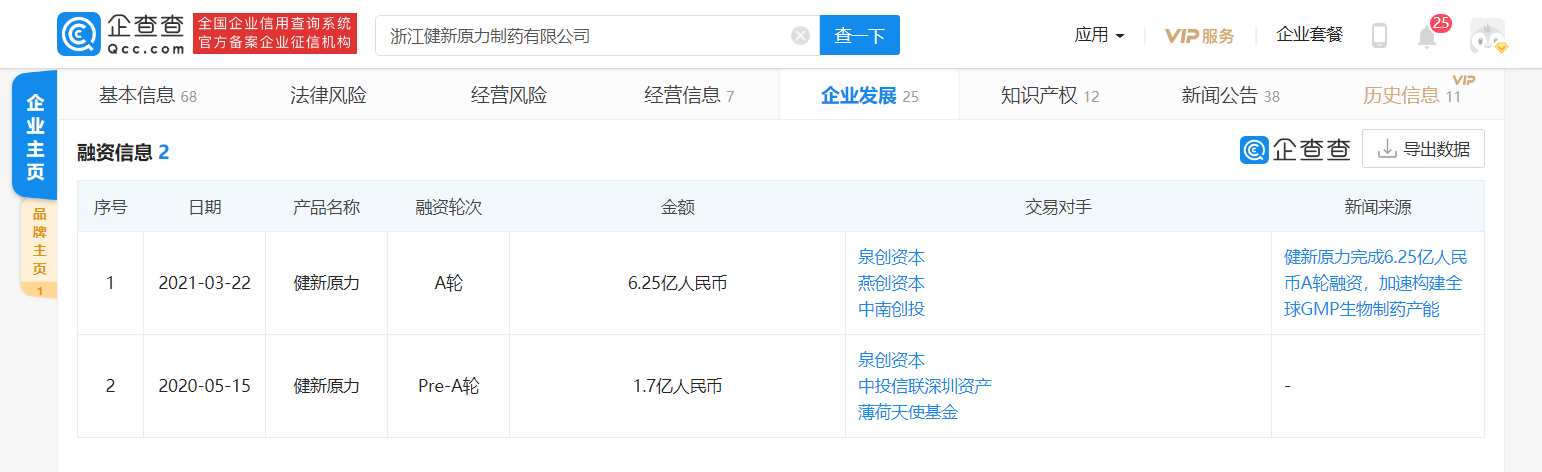Click the 融资信息 section heading
The width and height of the screenshot is (1542, 472).
pos(123,152)
